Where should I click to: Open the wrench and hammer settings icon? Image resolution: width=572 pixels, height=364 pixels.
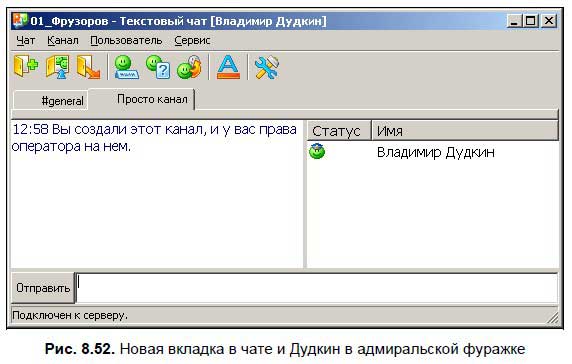(267, 67)
